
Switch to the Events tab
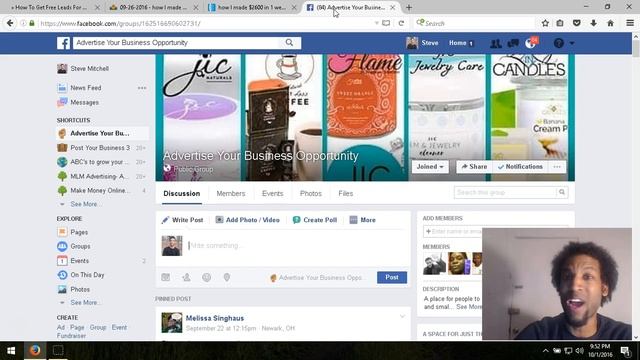click(272, 193)
